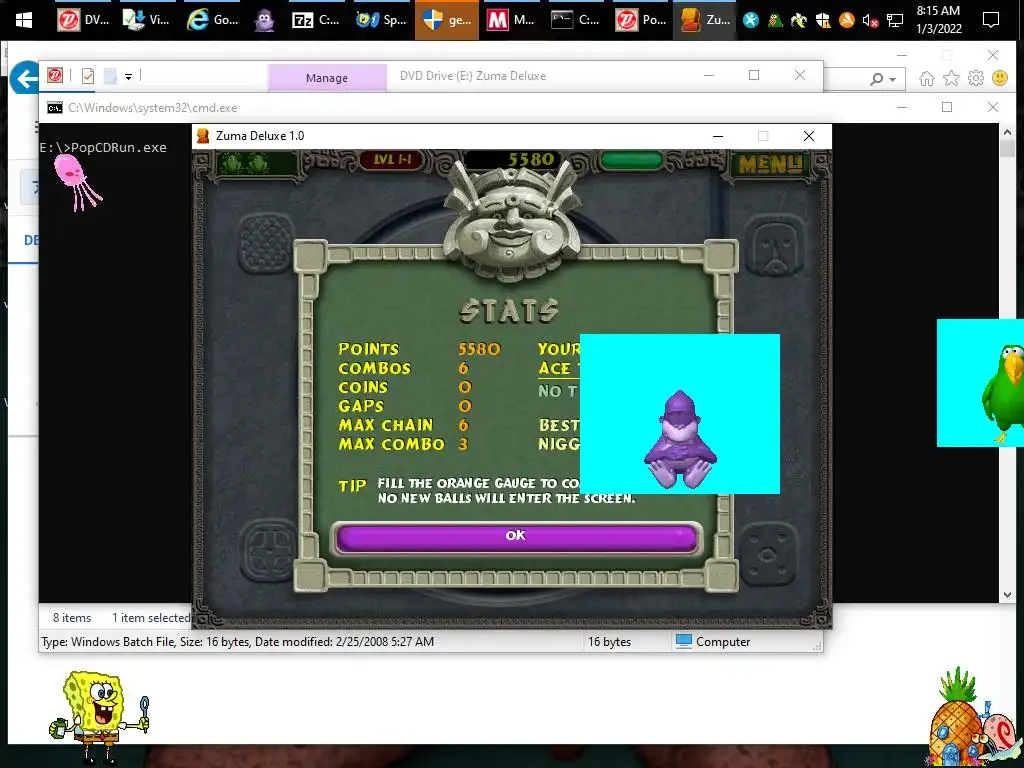Click the MAX CHAIN stat label
1024x768 pixels.
386,425
